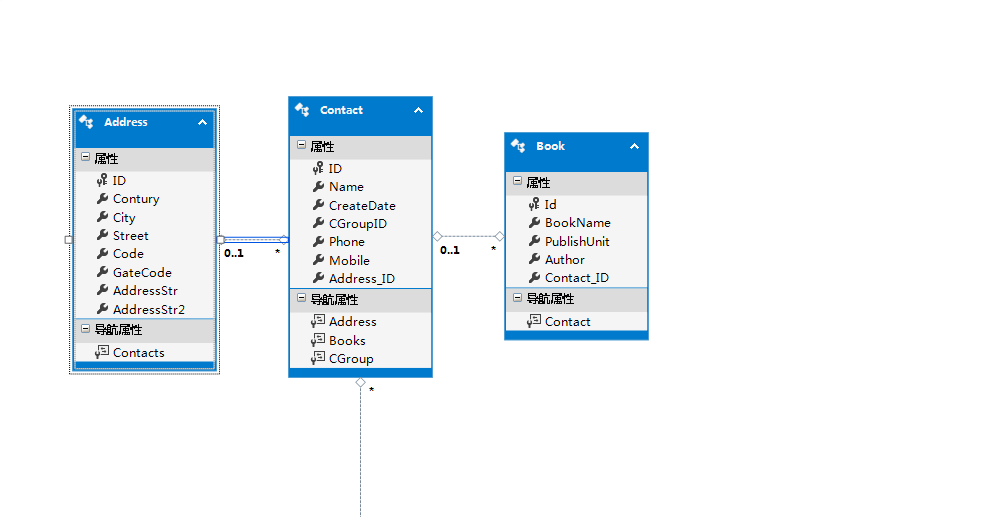Click the Contact entity type icon
This screenshot has height=517, width=1003.
click(302, 109)
